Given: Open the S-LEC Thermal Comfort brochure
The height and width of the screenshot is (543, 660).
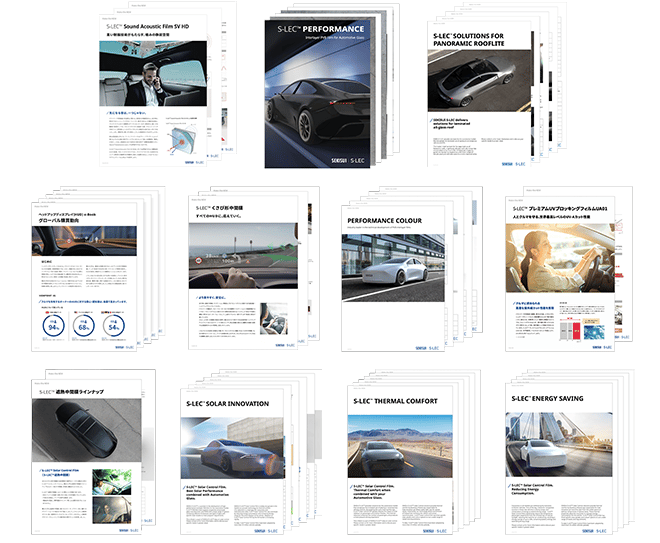Looking at the screenshot, I should pos(400,460).
